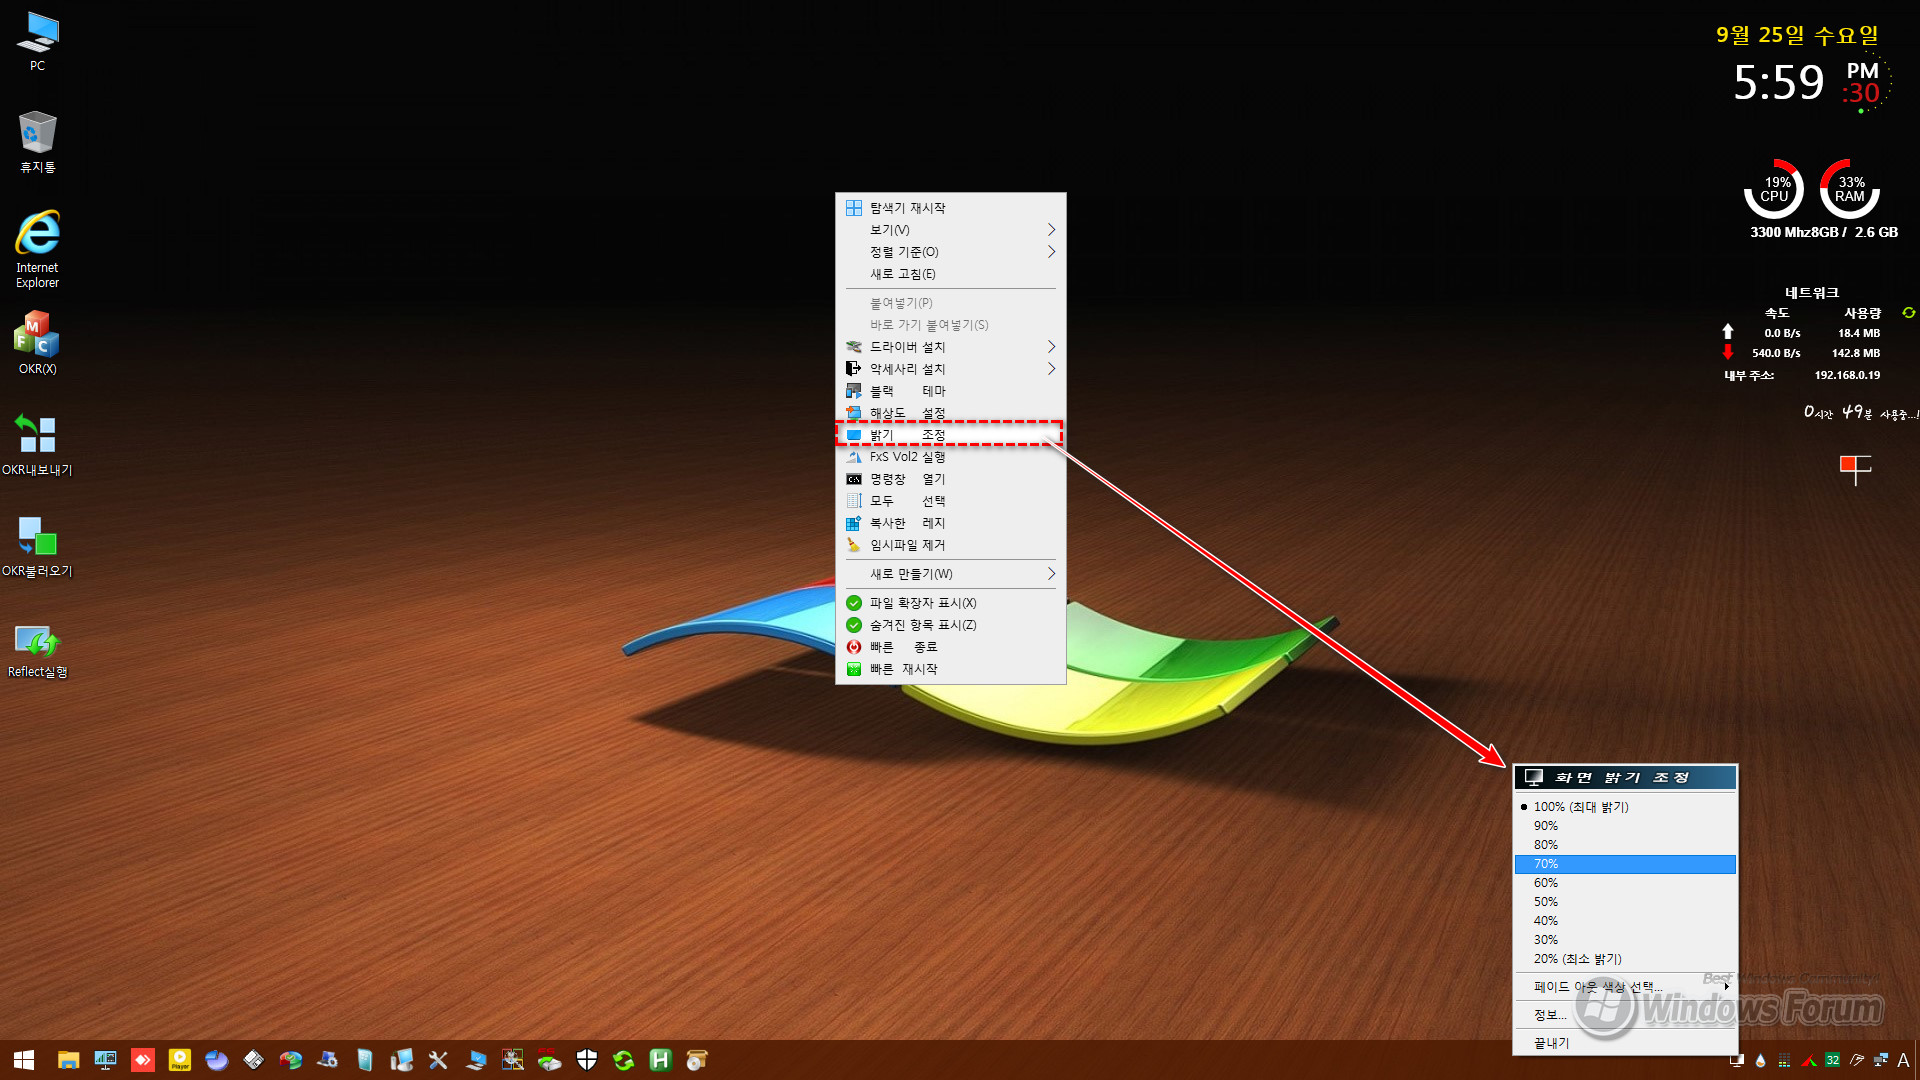This screenshot has height=1080, width=1920.
Task: Select the 50% brightness option
Action: pos(1625,902)
